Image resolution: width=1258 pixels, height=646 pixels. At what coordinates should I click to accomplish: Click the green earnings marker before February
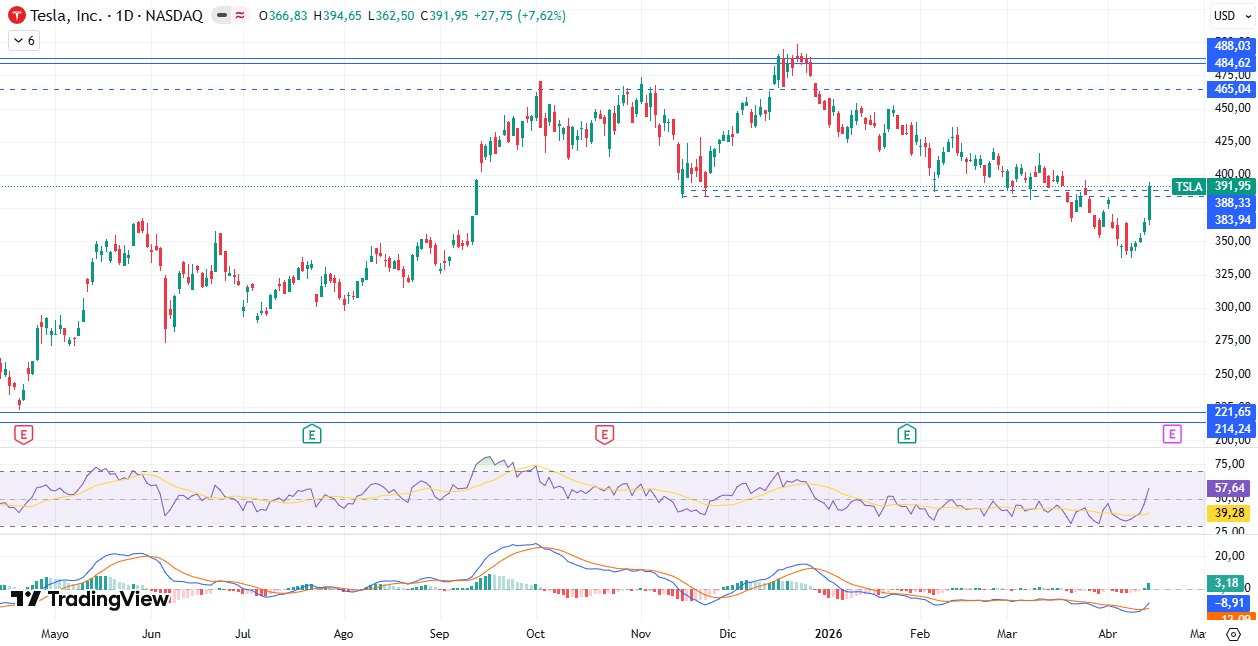[x=906, y=434]
